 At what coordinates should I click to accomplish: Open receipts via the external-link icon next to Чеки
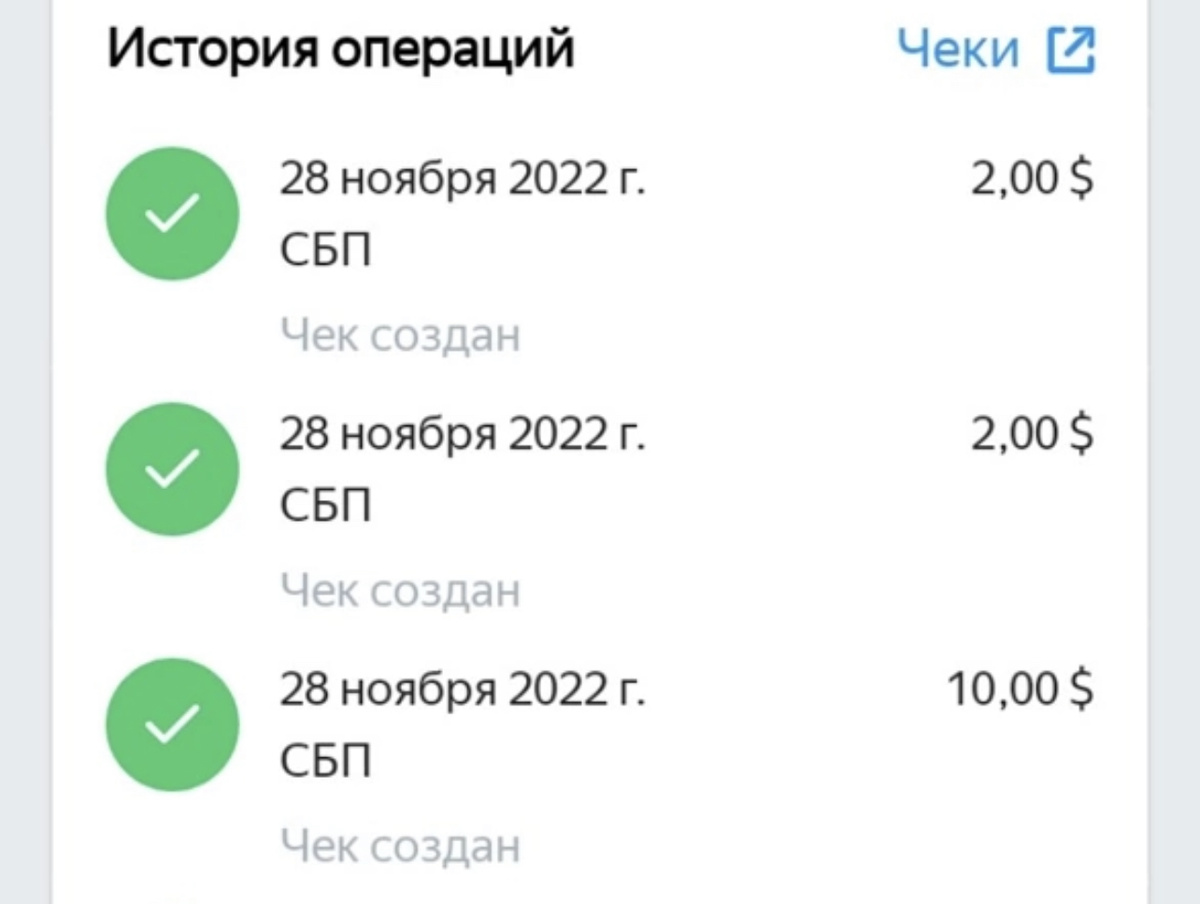point(1072,46)
